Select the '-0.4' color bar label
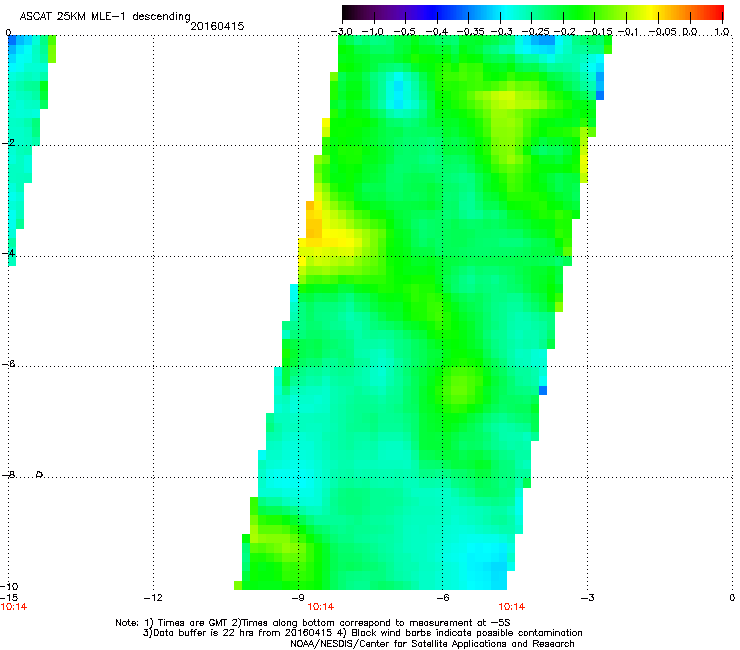Image resolution: width=740 pixels, height=650 pixels. pyautogui.click(x=437, y=32)
